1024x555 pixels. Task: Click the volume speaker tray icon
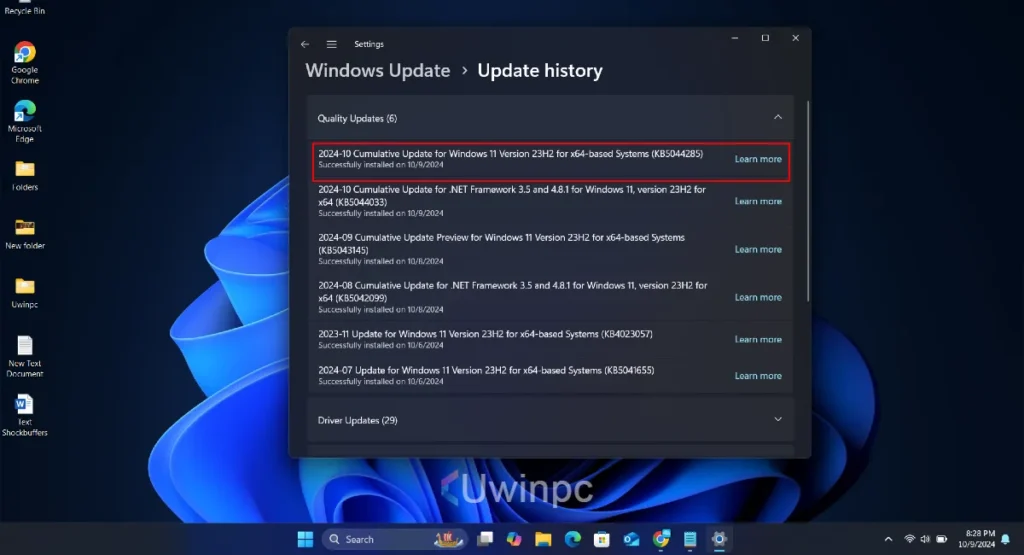[x=925, y=539]
